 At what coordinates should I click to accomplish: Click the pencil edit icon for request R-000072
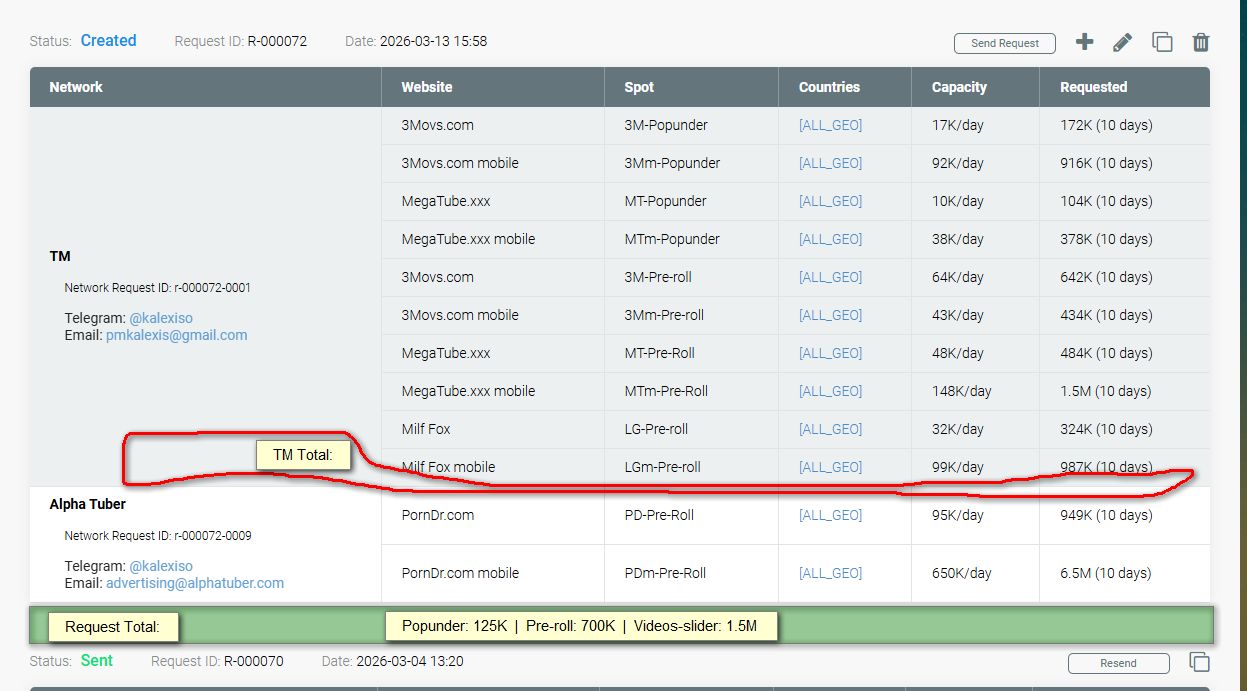[x=1122, y=42]
